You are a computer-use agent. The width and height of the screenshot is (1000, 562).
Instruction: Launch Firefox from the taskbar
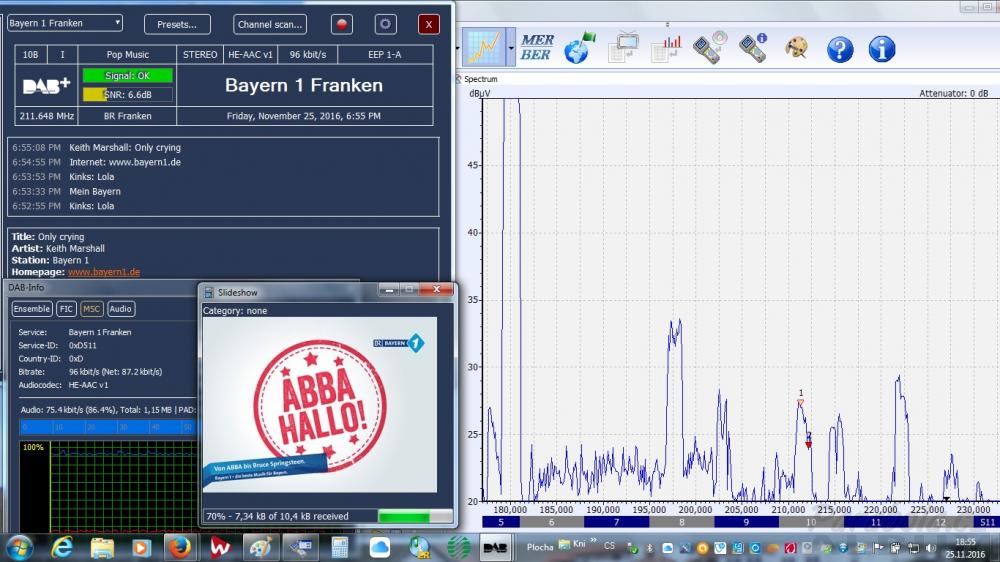click(x=179, y=547)
